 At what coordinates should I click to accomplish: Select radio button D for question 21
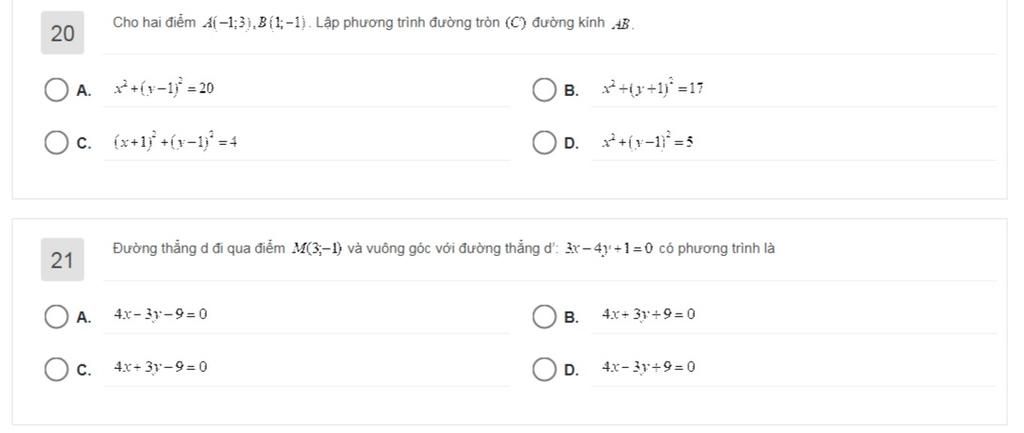543,369
